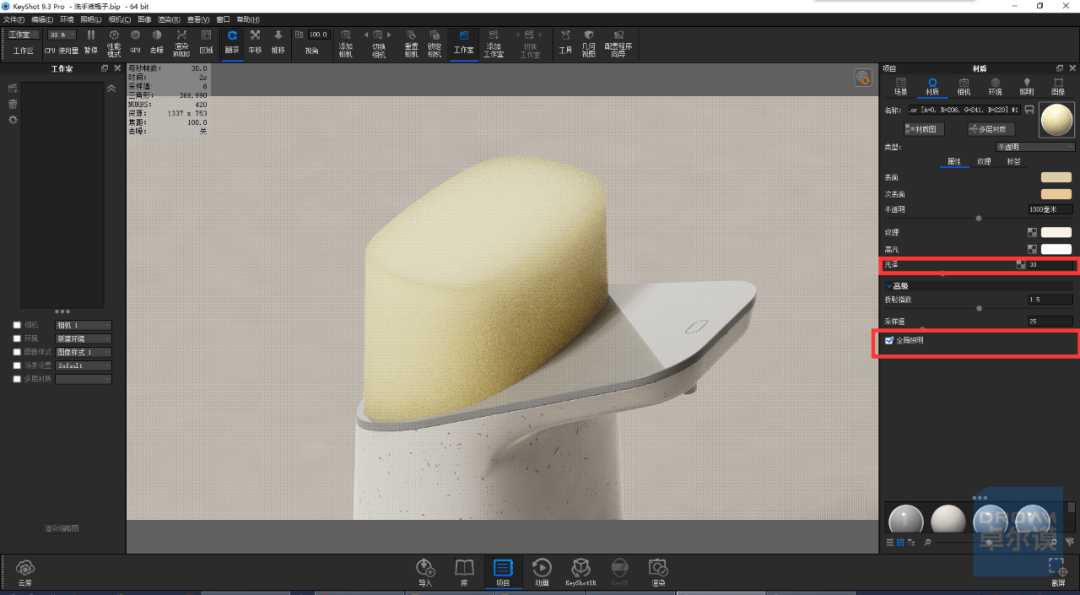1080x595 pixels.
Task: Toggle the Environment (环境) checkbox in Studio panel
Action: [17, 339]
